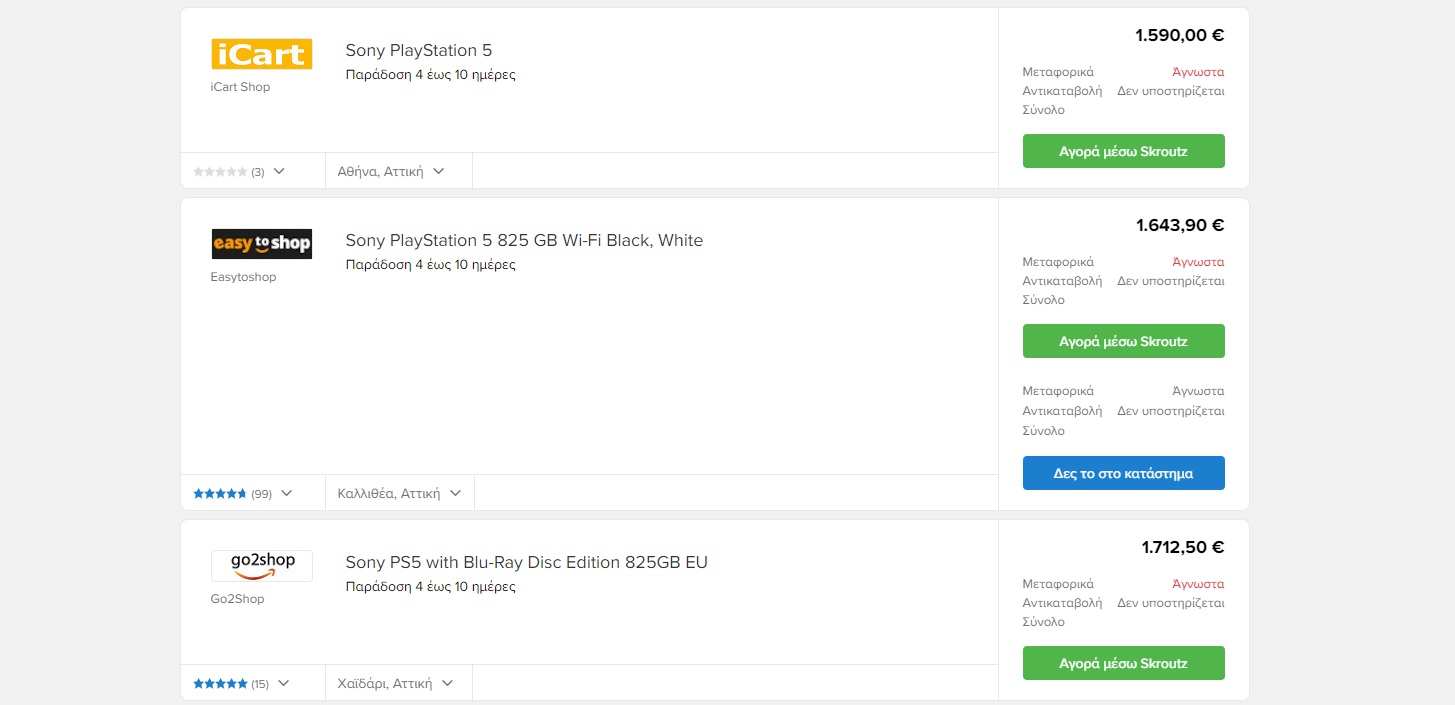This screenshot has height=705, width=1455.
Task: Open location dropdown Αθήνα, Αττική
Action: 391,171
